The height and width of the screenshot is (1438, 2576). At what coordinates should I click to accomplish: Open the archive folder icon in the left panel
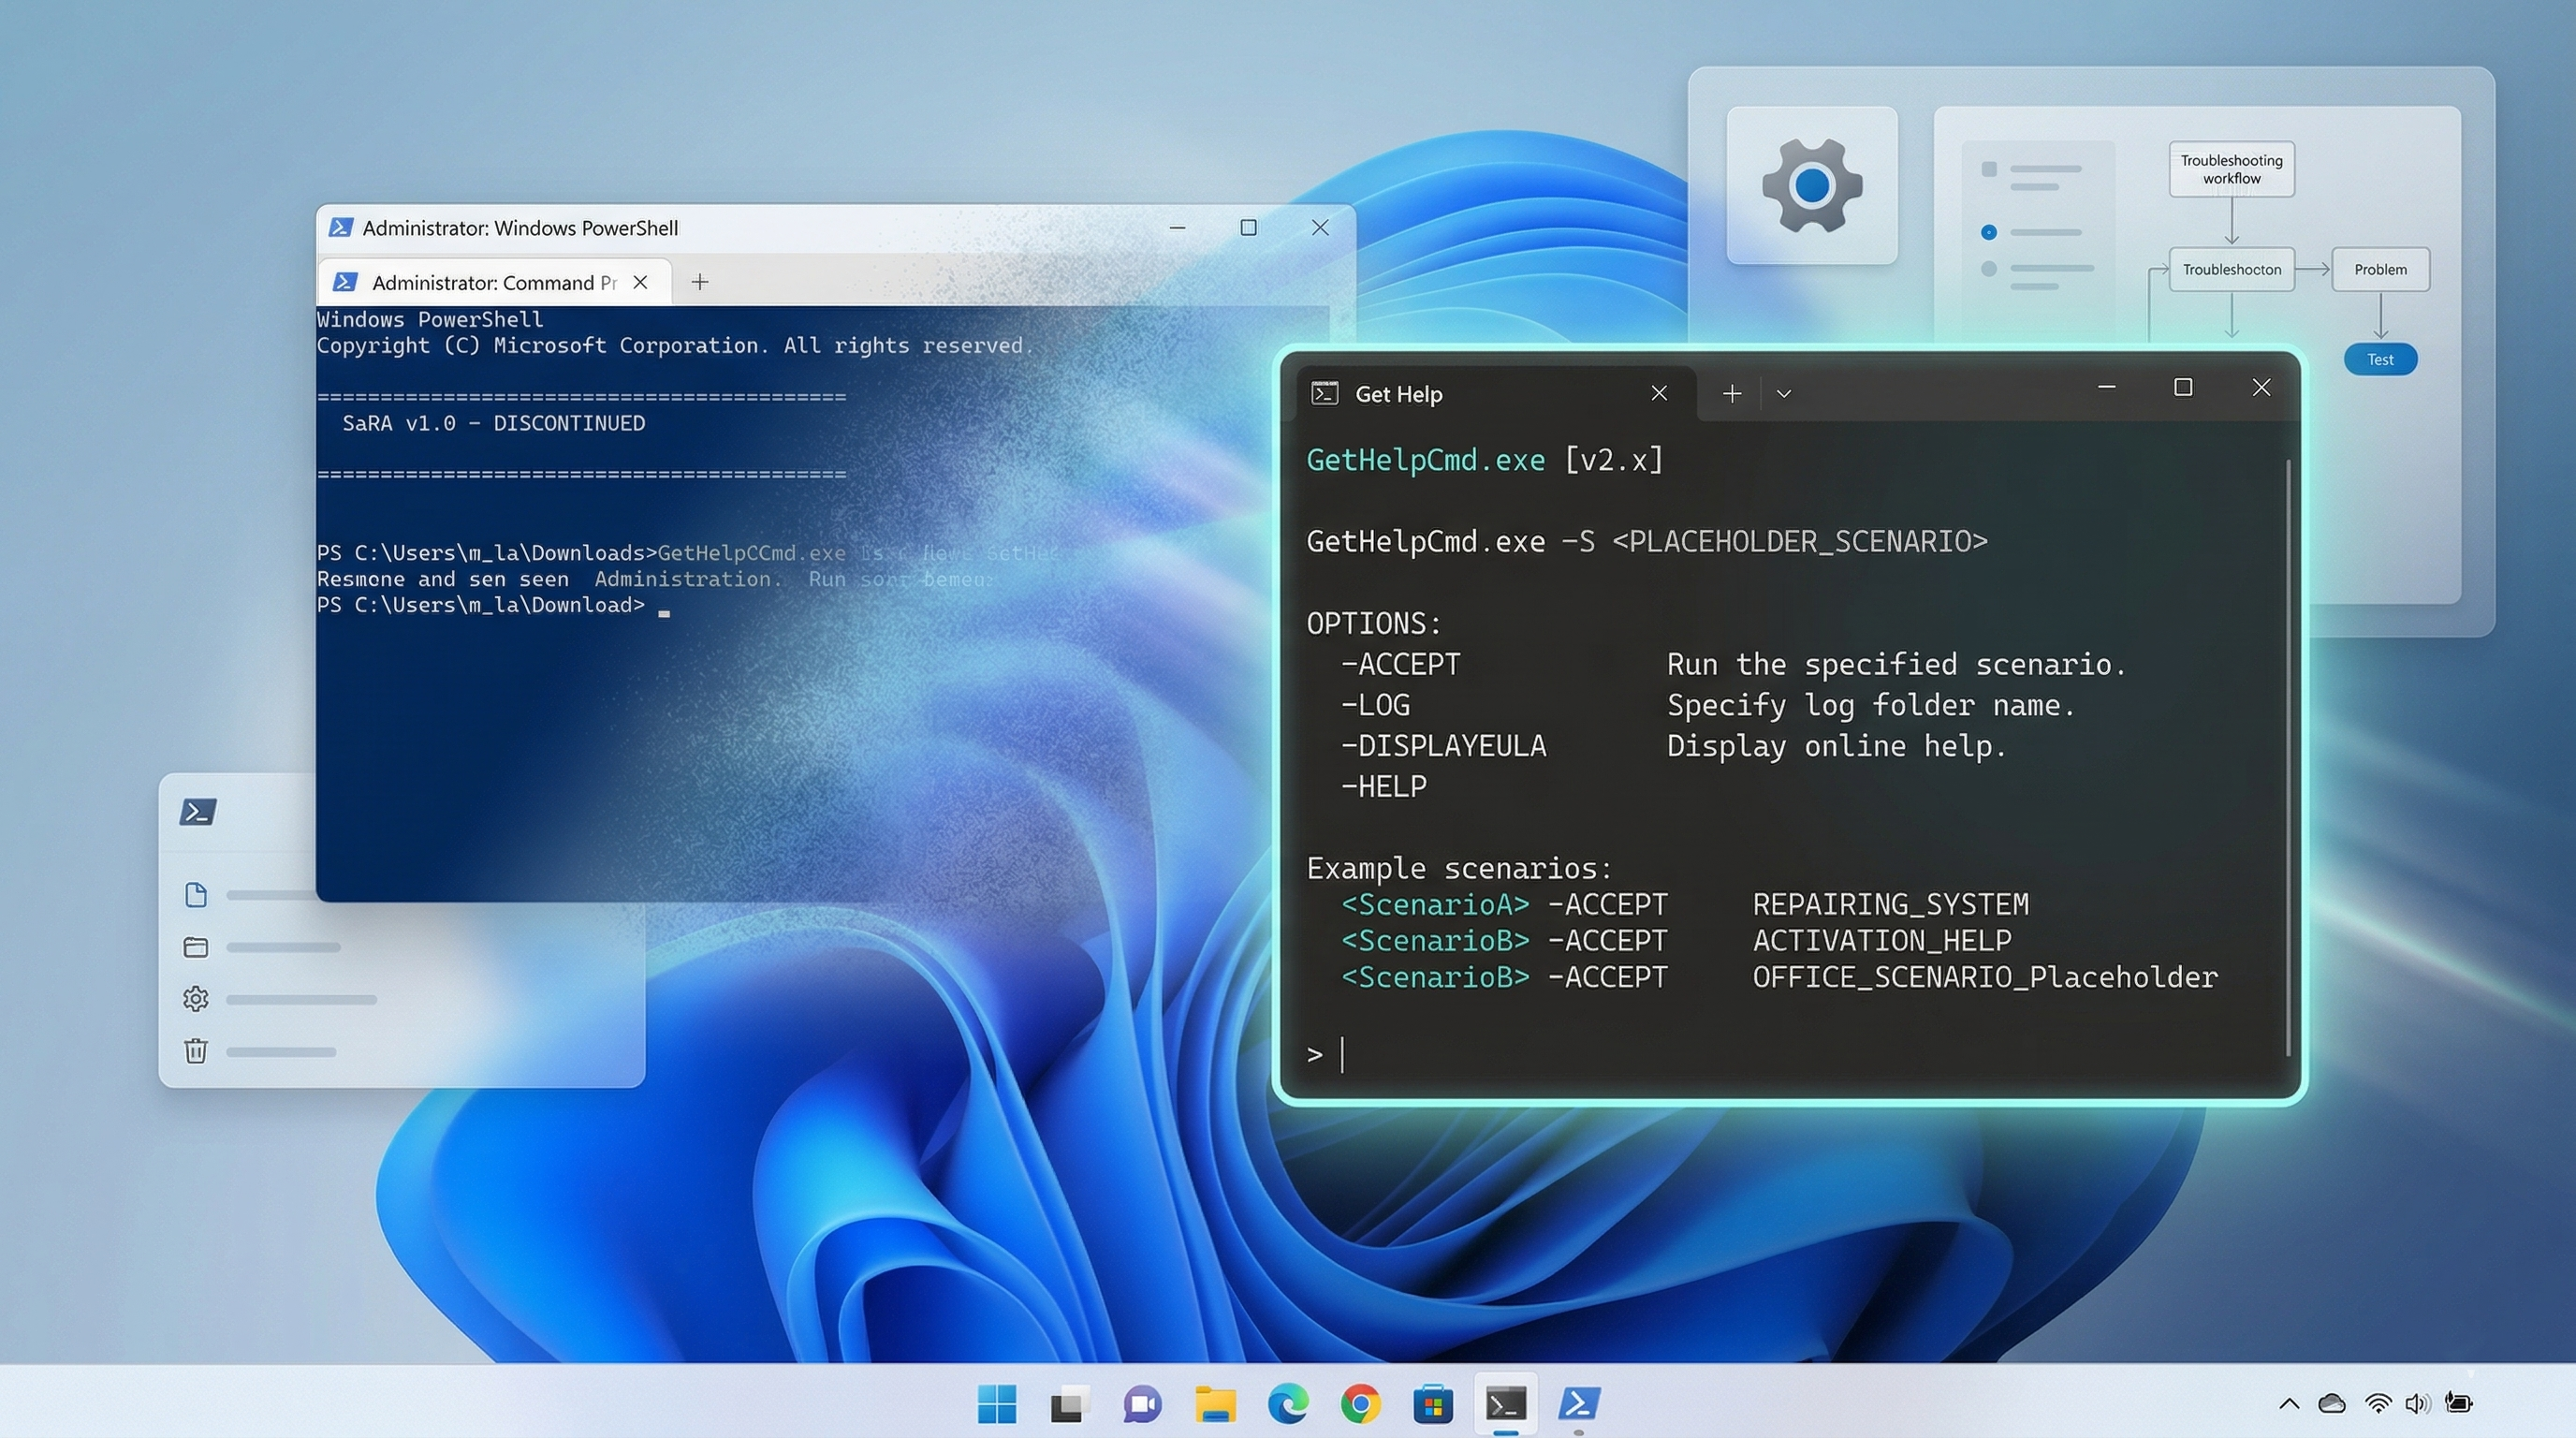tap(196, 947)
